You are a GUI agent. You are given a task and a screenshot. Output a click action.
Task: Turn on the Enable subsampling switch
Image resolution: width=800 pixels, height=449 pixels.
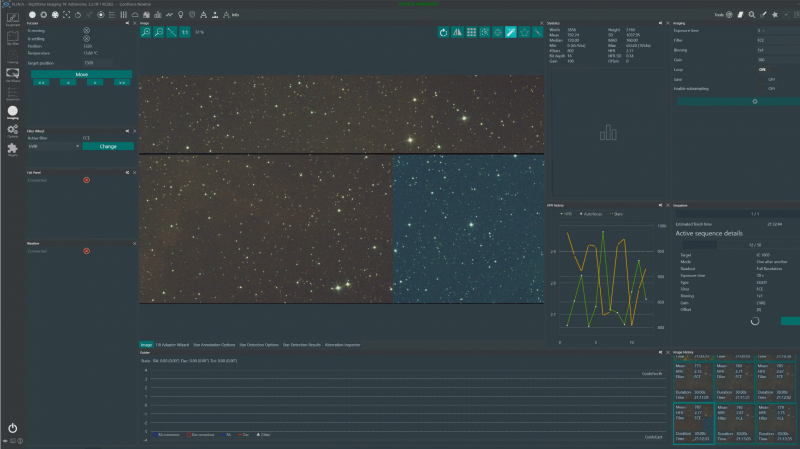pyautogui.click(x=766, y=88)
